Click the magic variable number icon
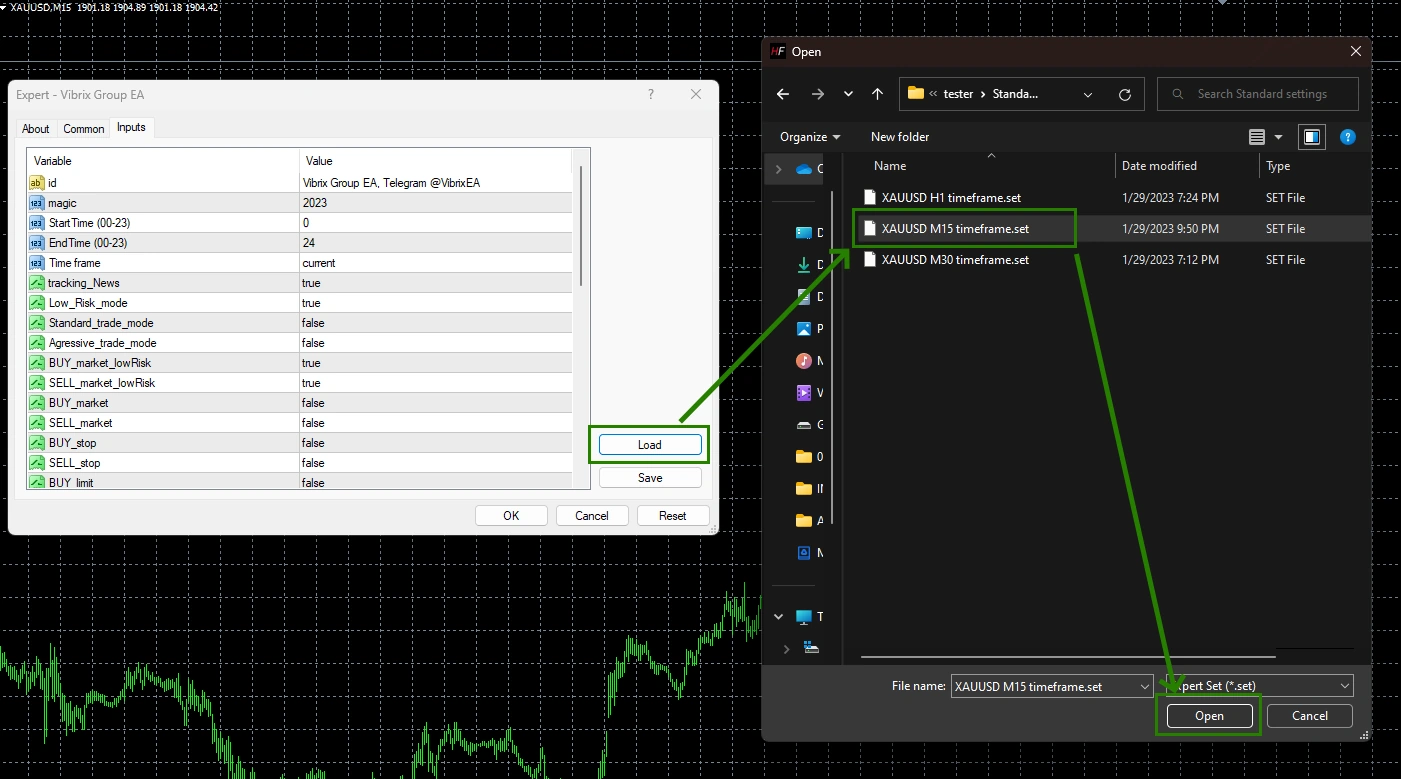This screenshot has width=1401, height=779. click(x=37, y=203)
